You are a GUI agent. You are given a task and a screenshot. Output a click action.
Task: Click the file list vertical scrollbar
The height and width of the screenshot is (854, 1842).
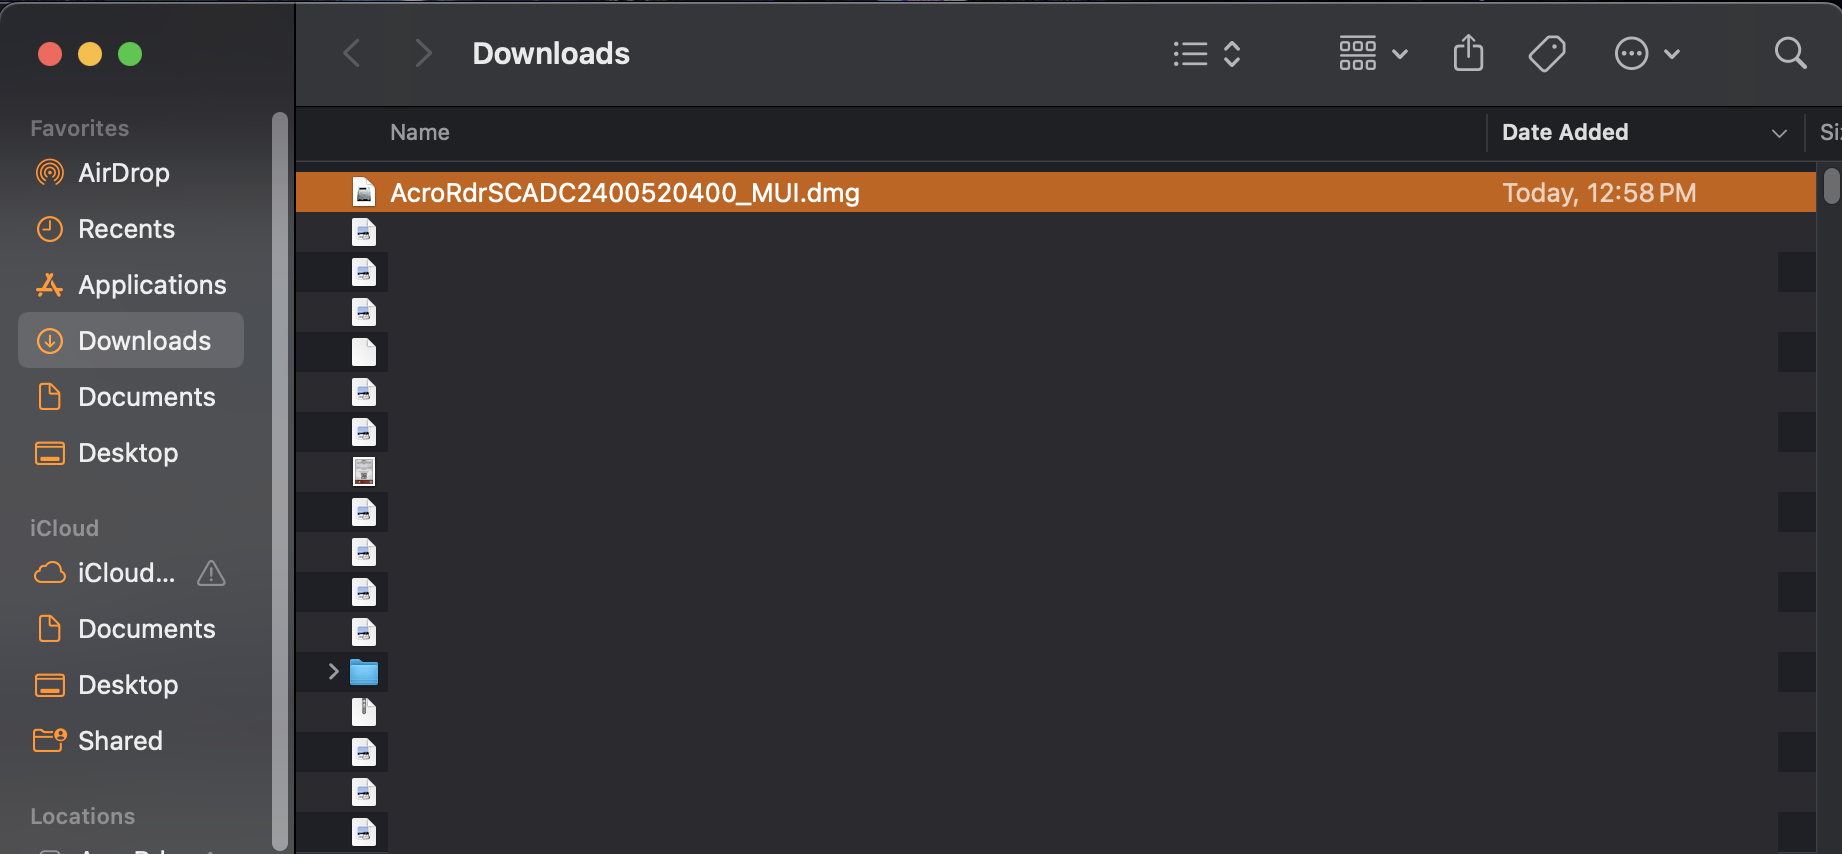[1831, 186]
